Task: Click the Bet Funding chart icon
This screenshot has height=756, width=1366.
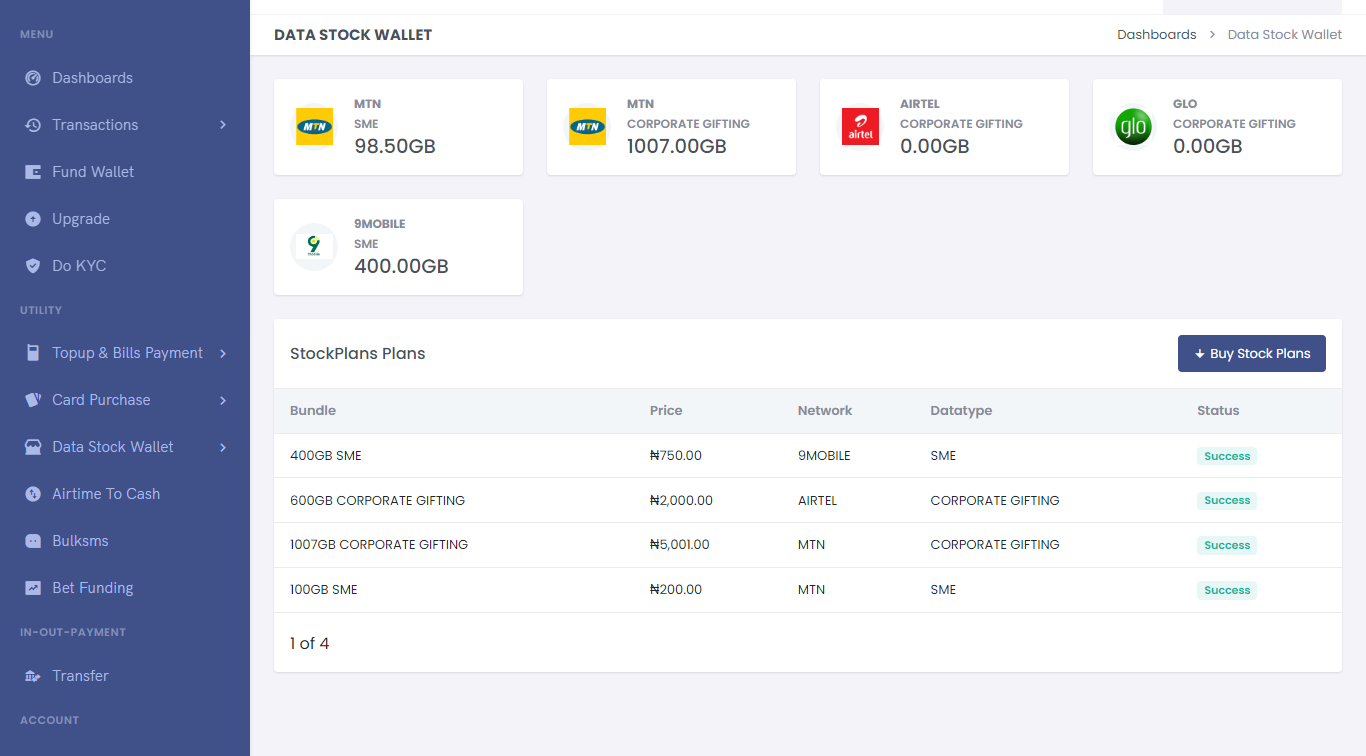Action: (x=33, y=588)
